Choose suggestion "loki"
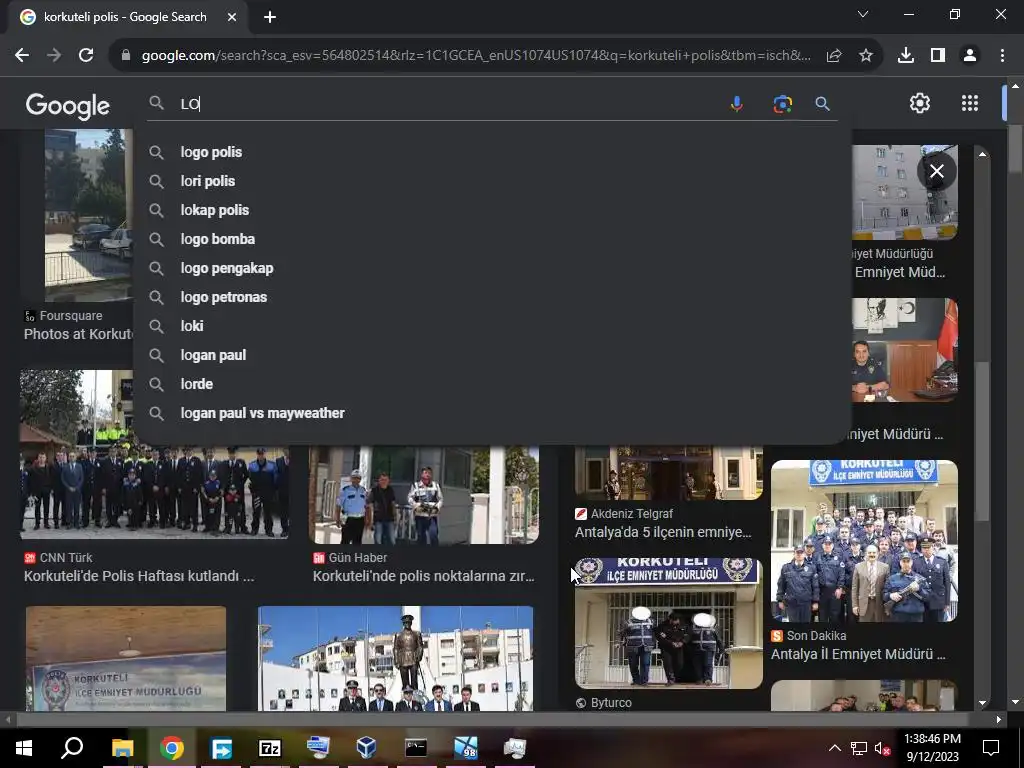 492,326
